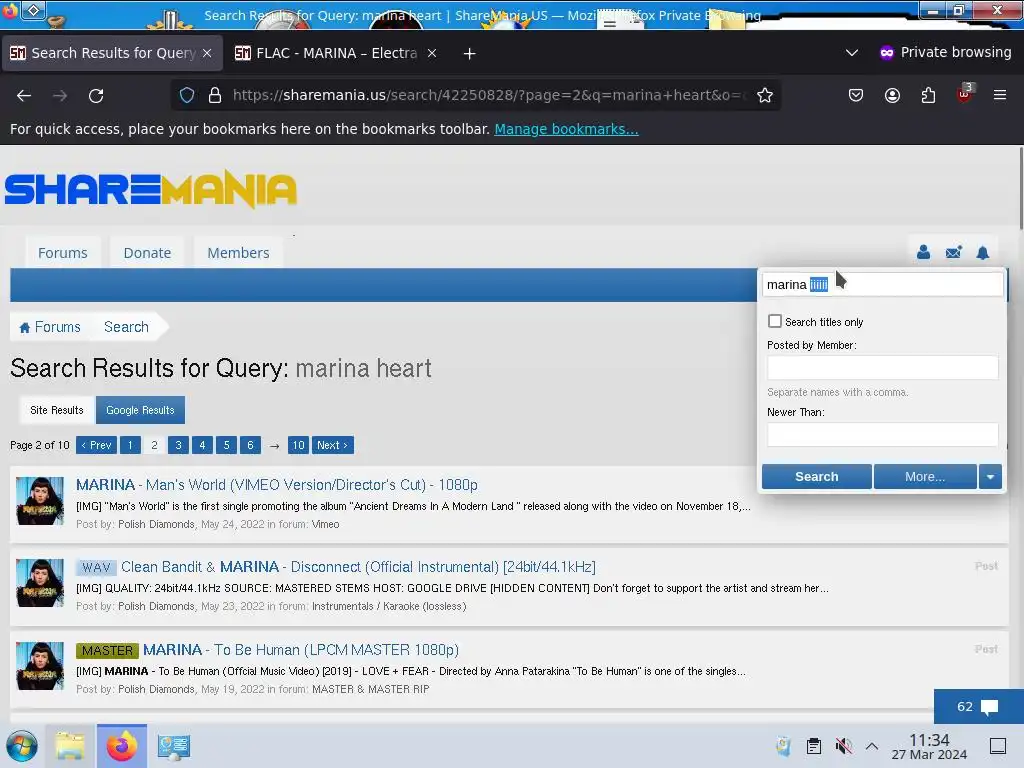The height and width of the screenshot is (768, 1024).
Task: Click the Vimeo forum link
Action: click(325, 524)
